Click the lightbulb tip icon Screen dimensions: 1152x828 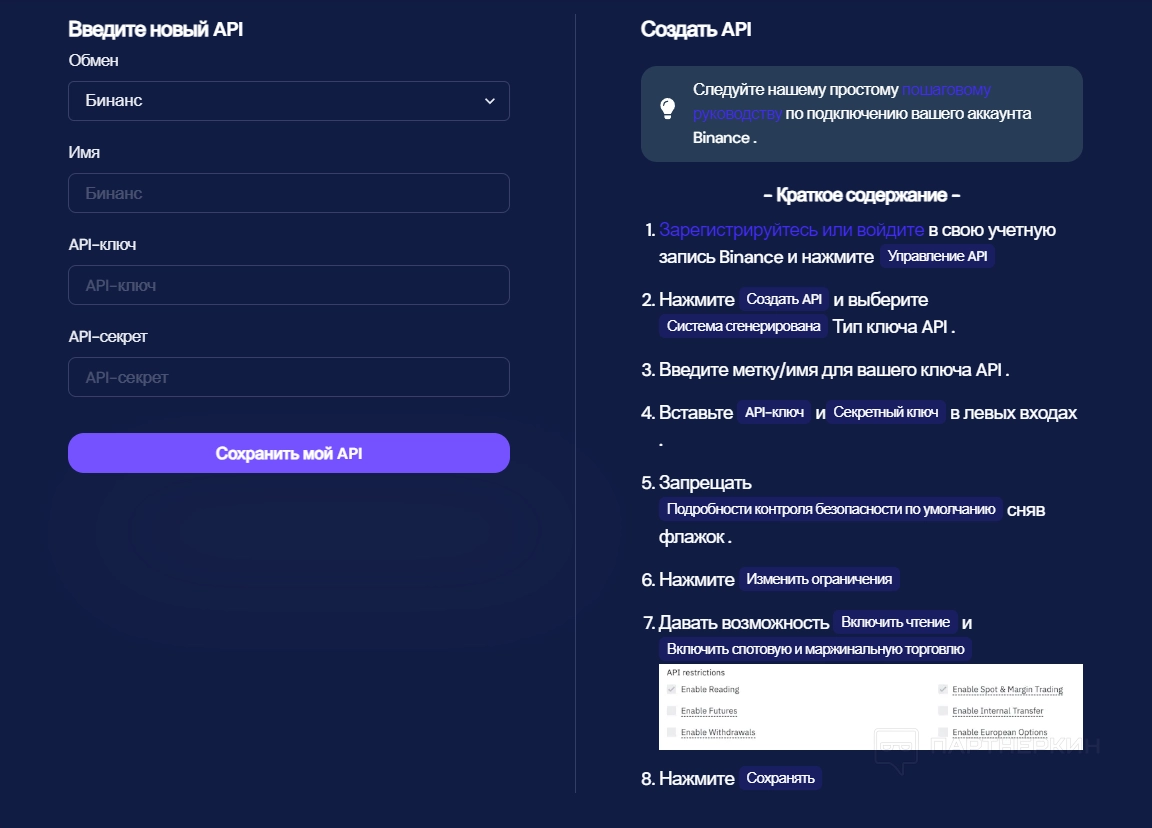pos(668,109)
